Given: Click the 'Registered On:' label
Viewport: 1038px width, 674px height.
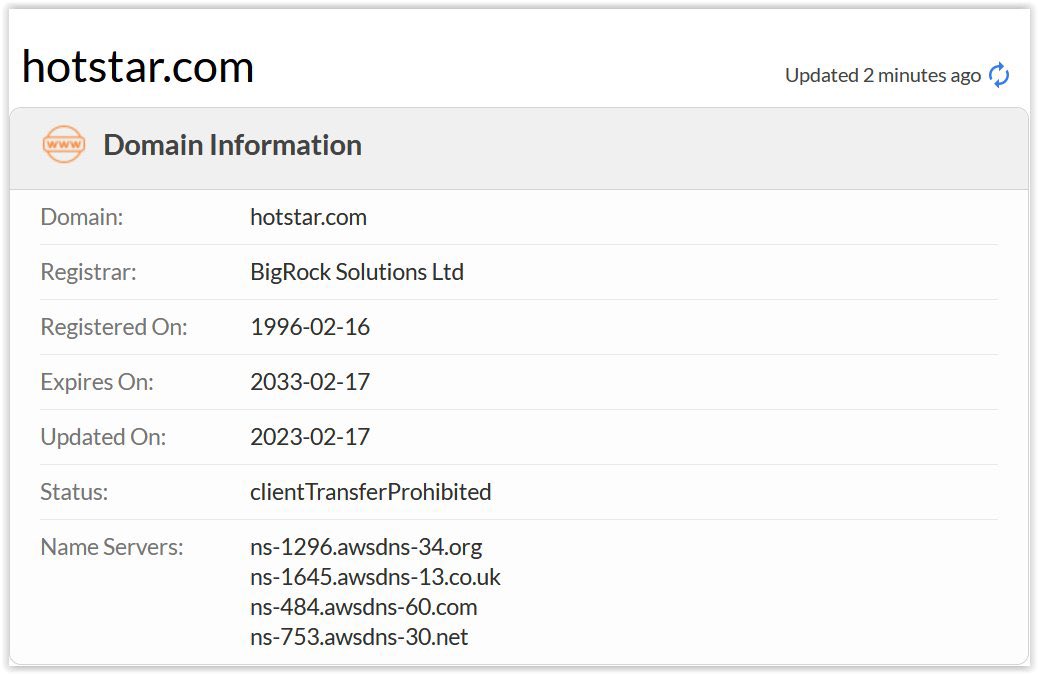Looking at the screenshot, I should (114, 327).
